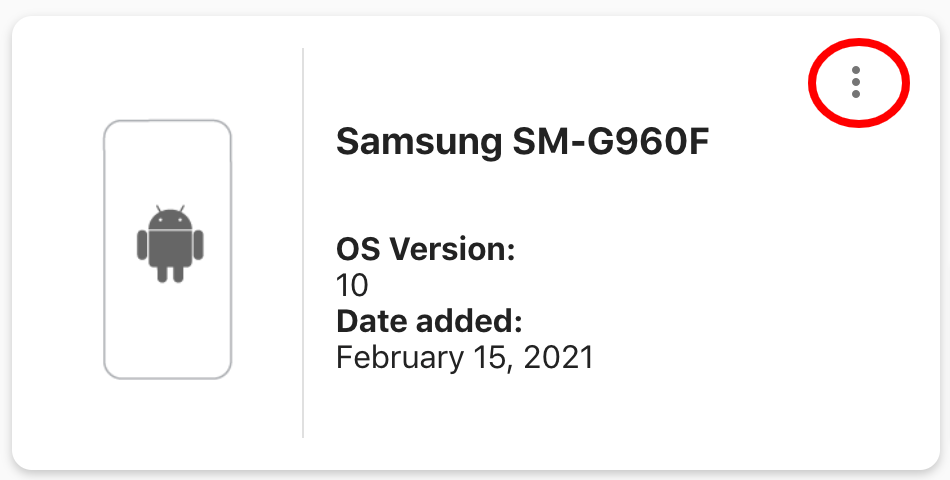
Task: Click the "Date added:" label
Action: coord(430,321)
